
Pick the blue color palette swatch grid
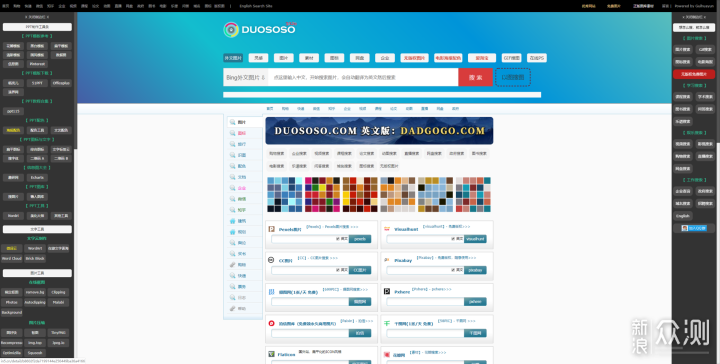(285, 195)
